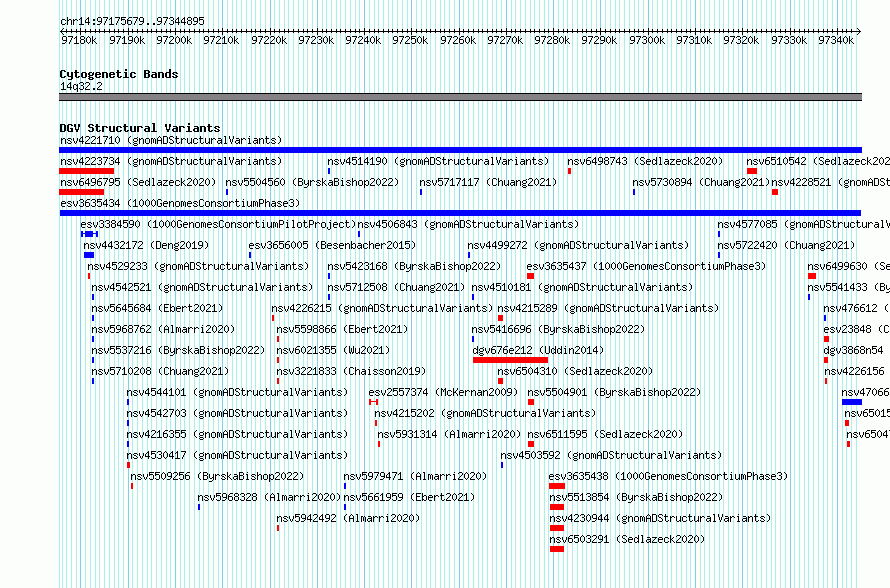Open variant nsv5712508 (Chuang2021)
890x588 pixels.
coord(396,287)
